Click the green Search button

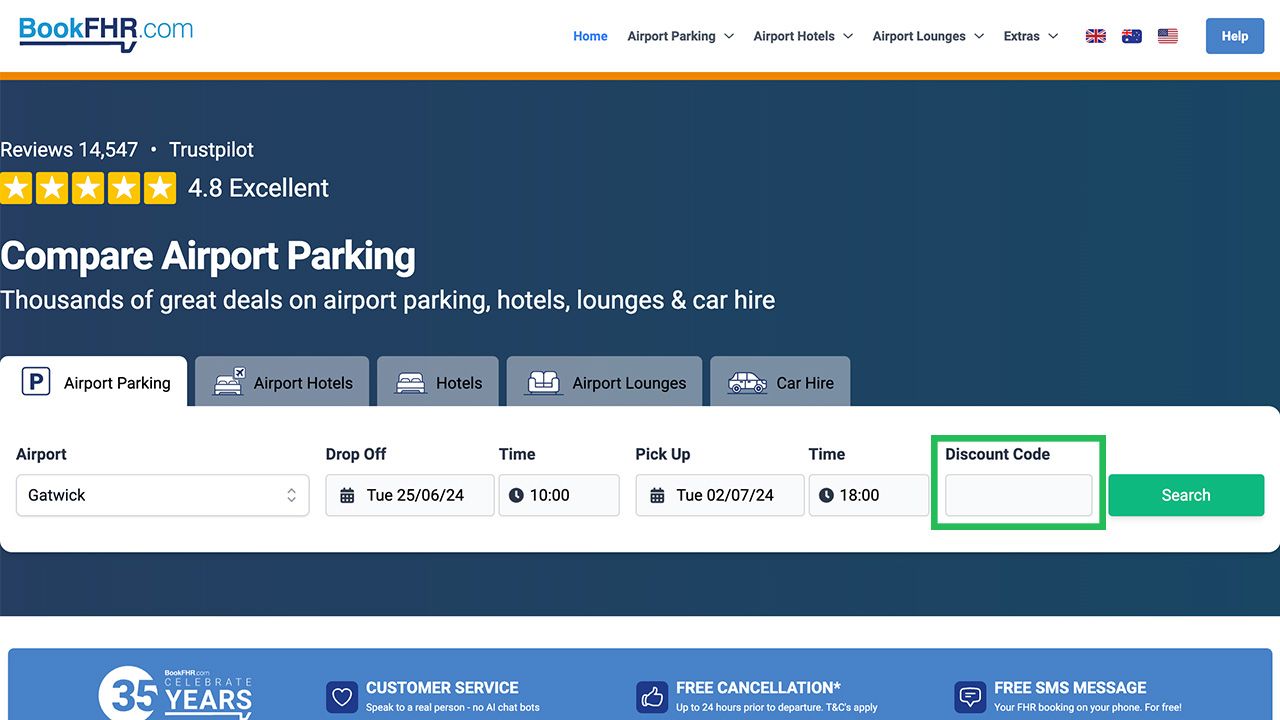point(1186,495)
